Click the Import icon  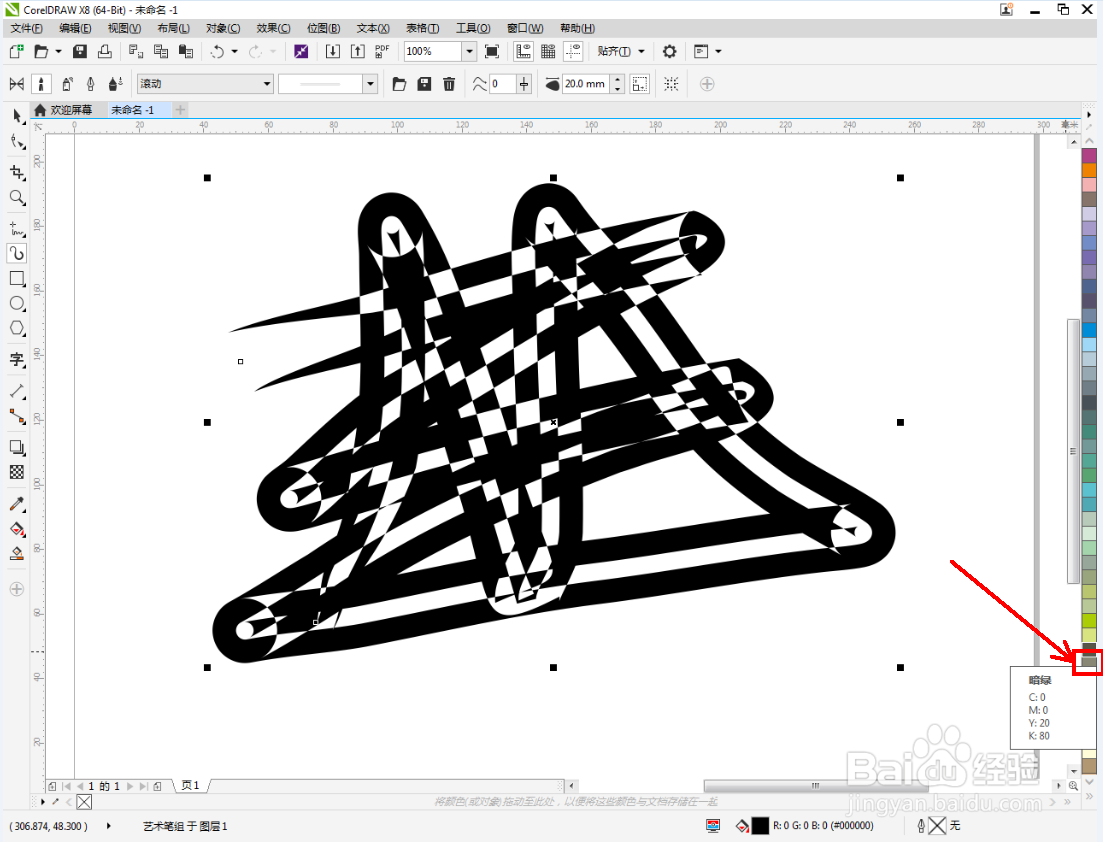[x=333, y=51]
